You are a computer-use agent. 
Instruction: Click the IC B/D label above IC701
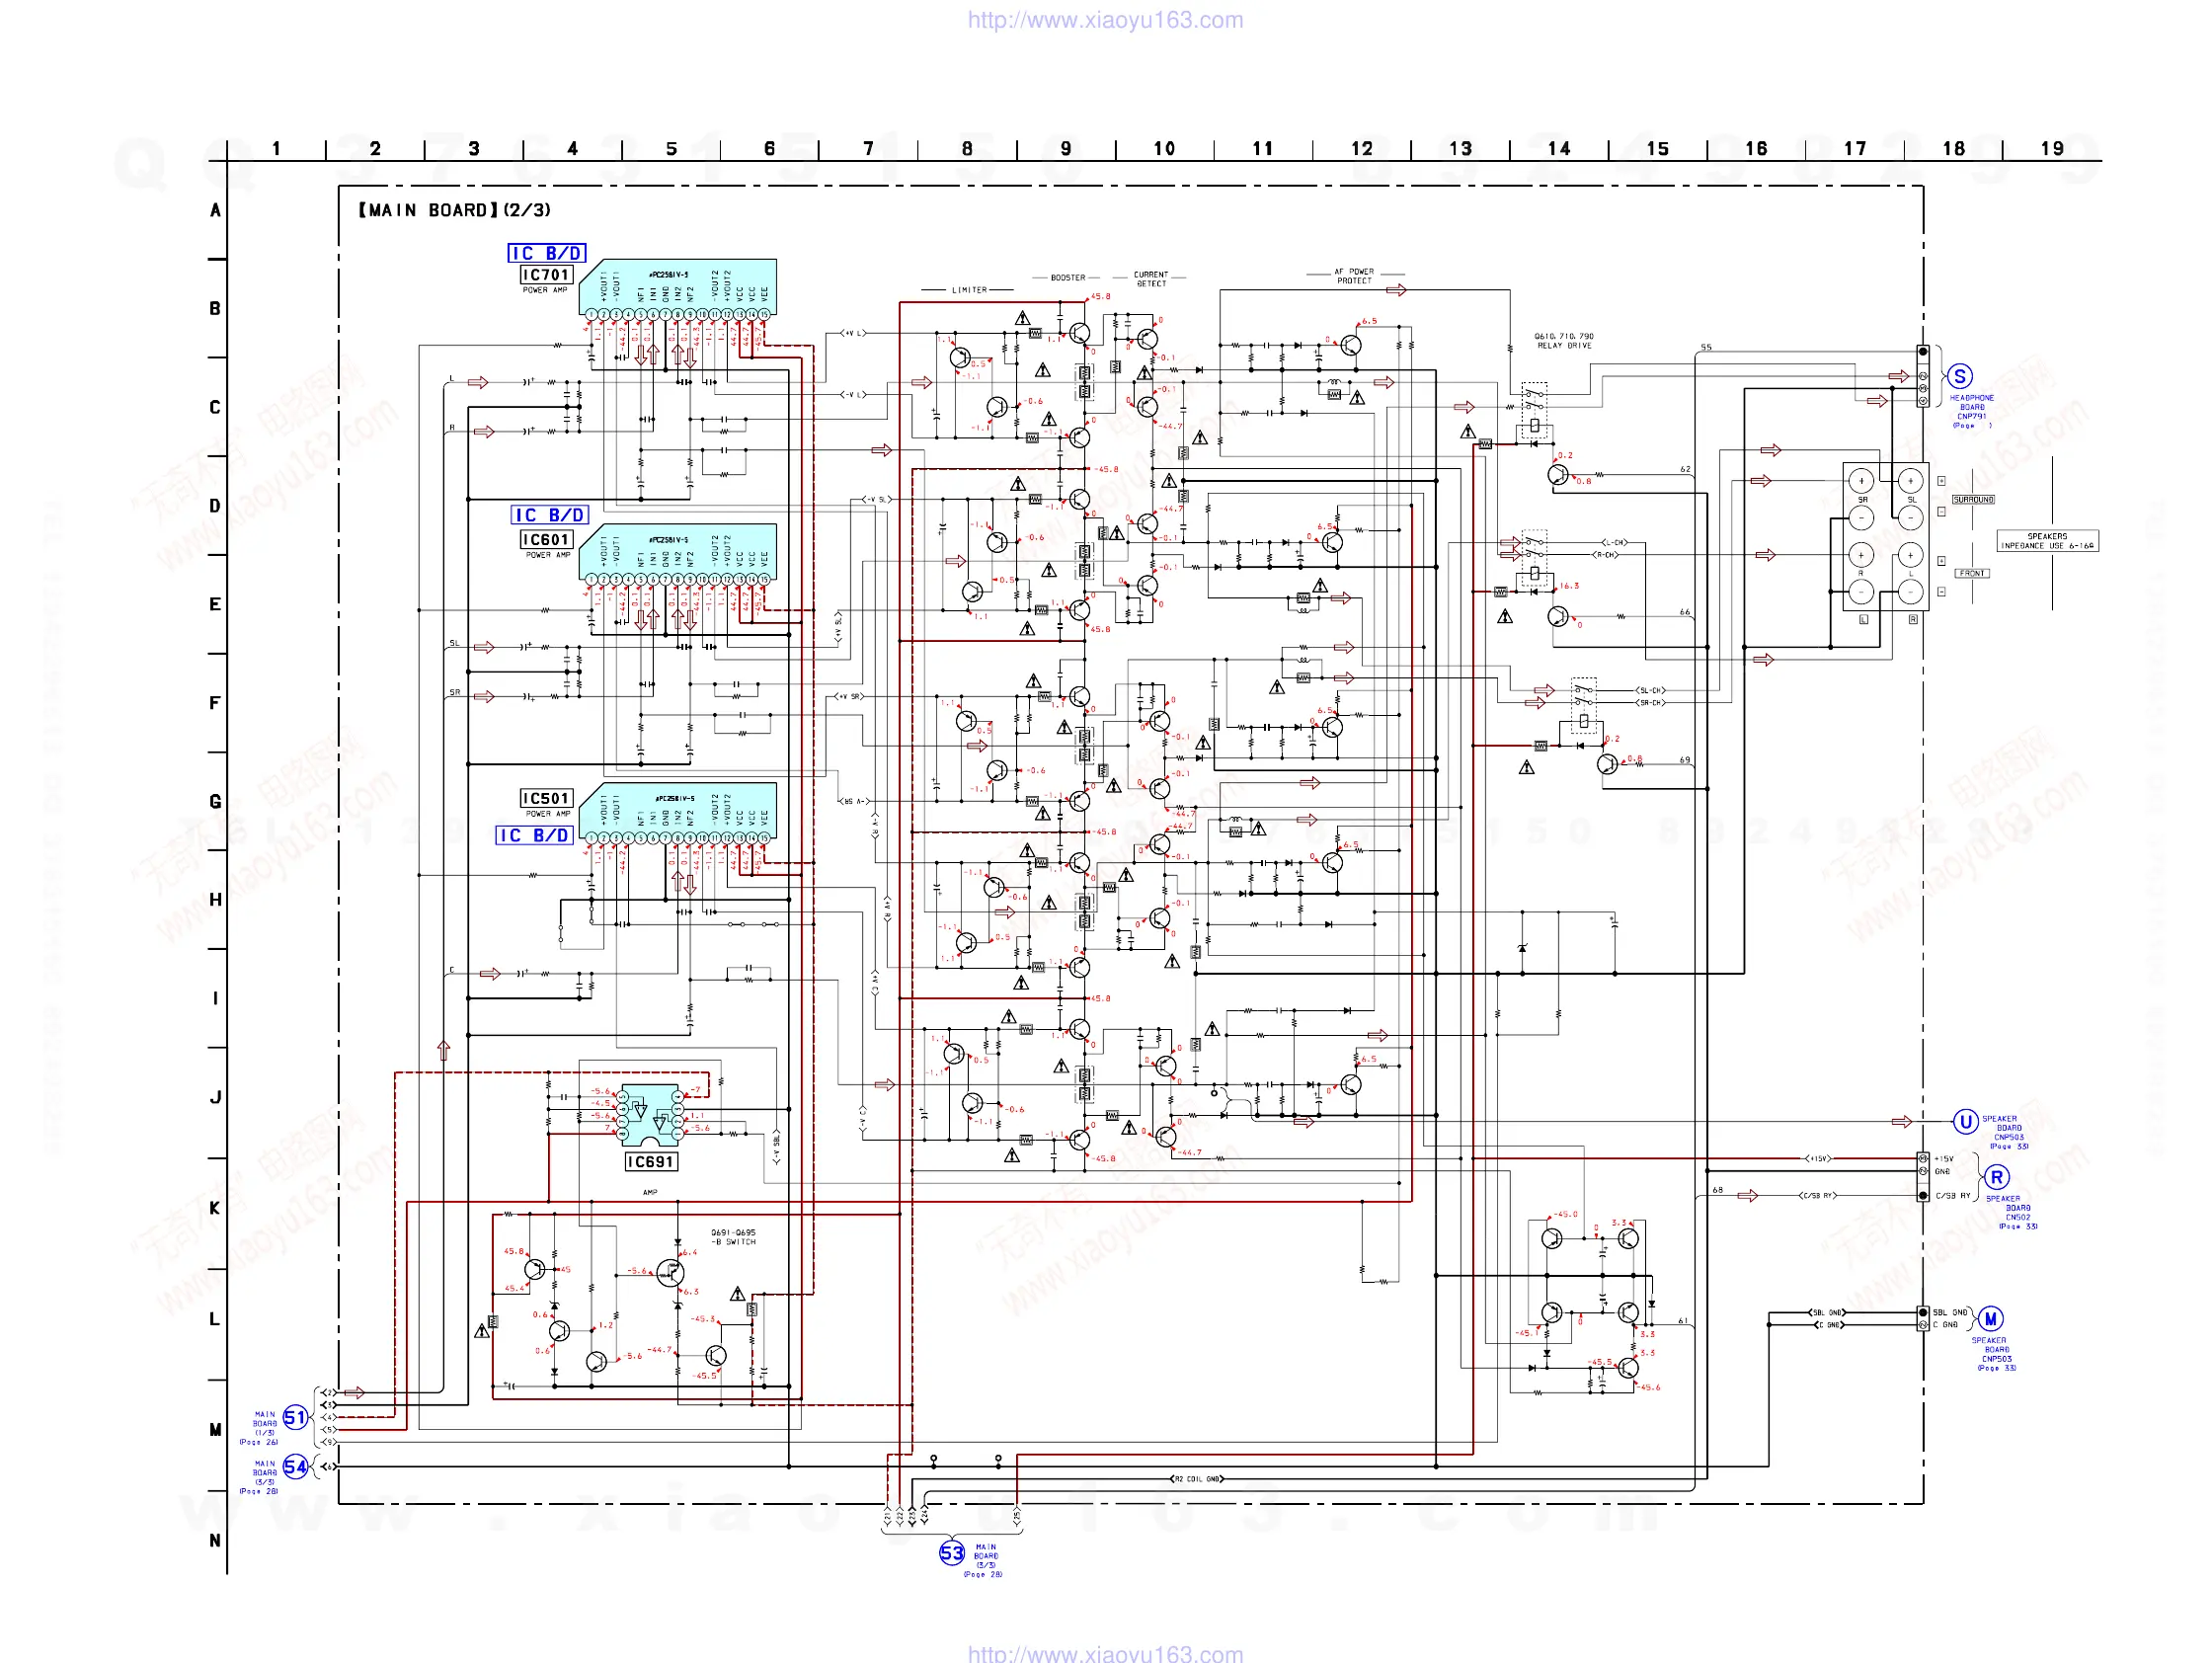(x=546, y=253)
